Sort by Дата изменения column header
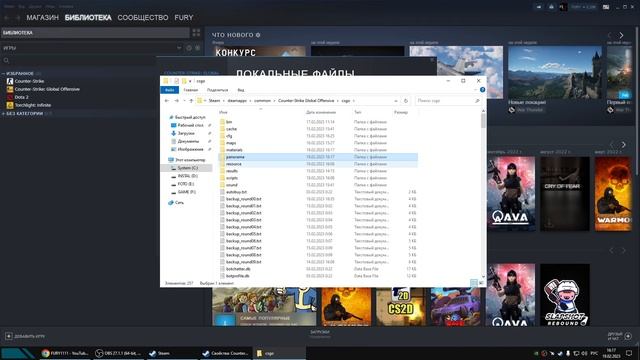Viewport: 640px width, 360px height. click(321, 112)
